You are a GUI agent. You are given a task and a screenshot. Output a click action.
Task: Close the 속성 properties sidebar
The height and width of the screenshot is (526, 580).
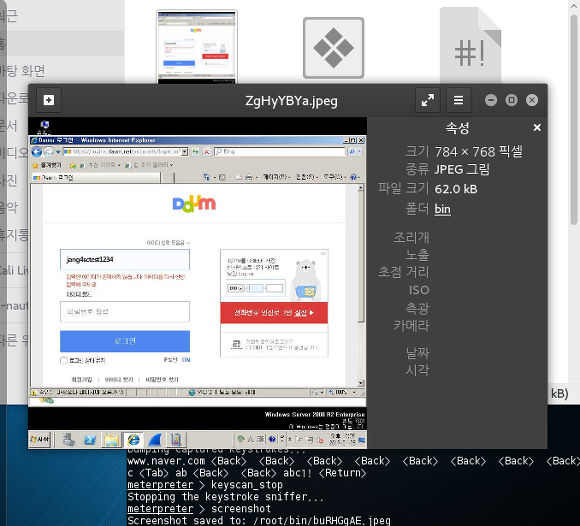pos(537,128)
